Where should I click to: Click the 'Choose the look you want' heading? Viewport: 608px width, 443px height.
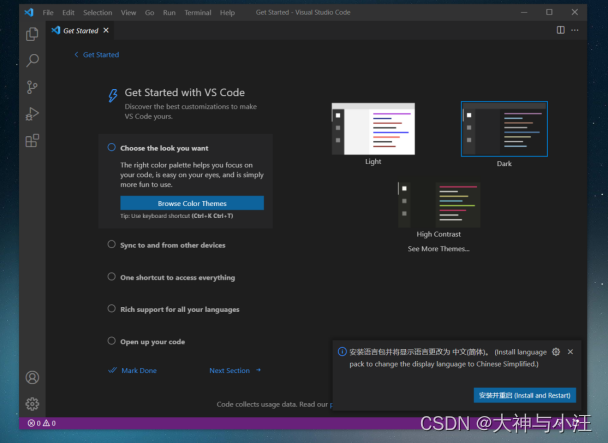(164, 148)
